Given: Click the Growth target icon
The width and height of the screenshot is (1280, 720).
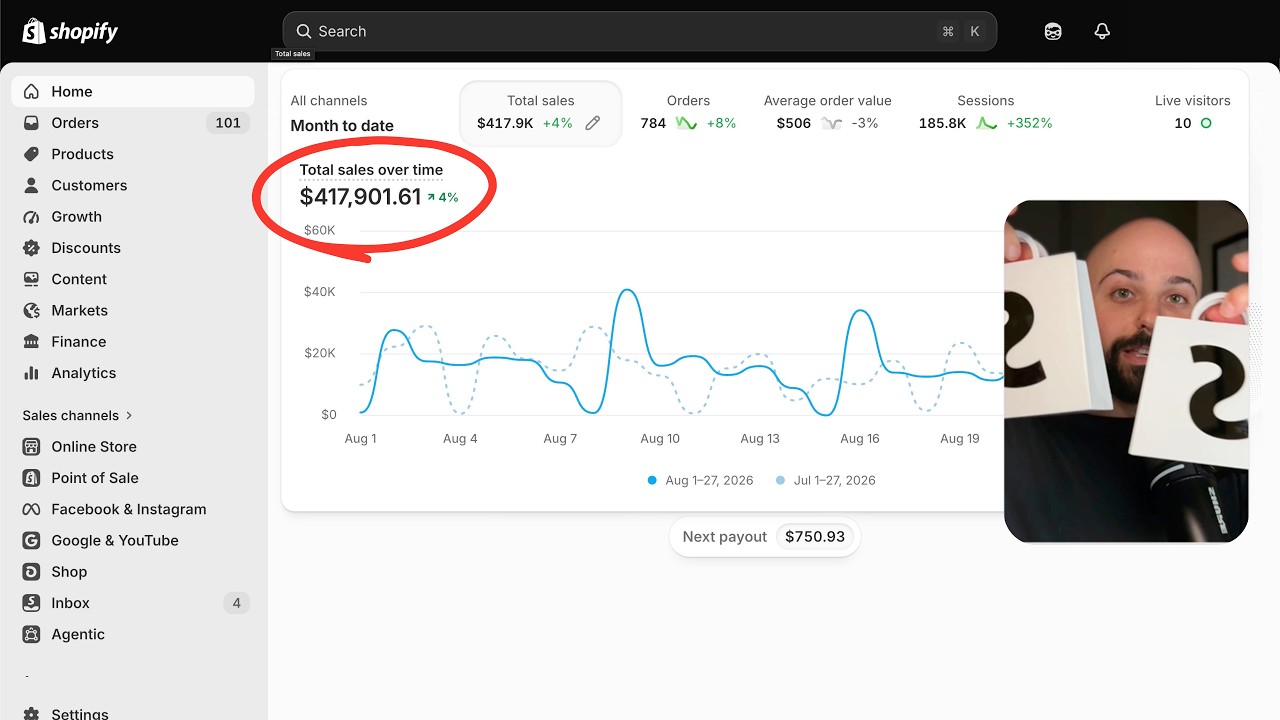Looking at the screenshot, I should [x=32, y=217].
